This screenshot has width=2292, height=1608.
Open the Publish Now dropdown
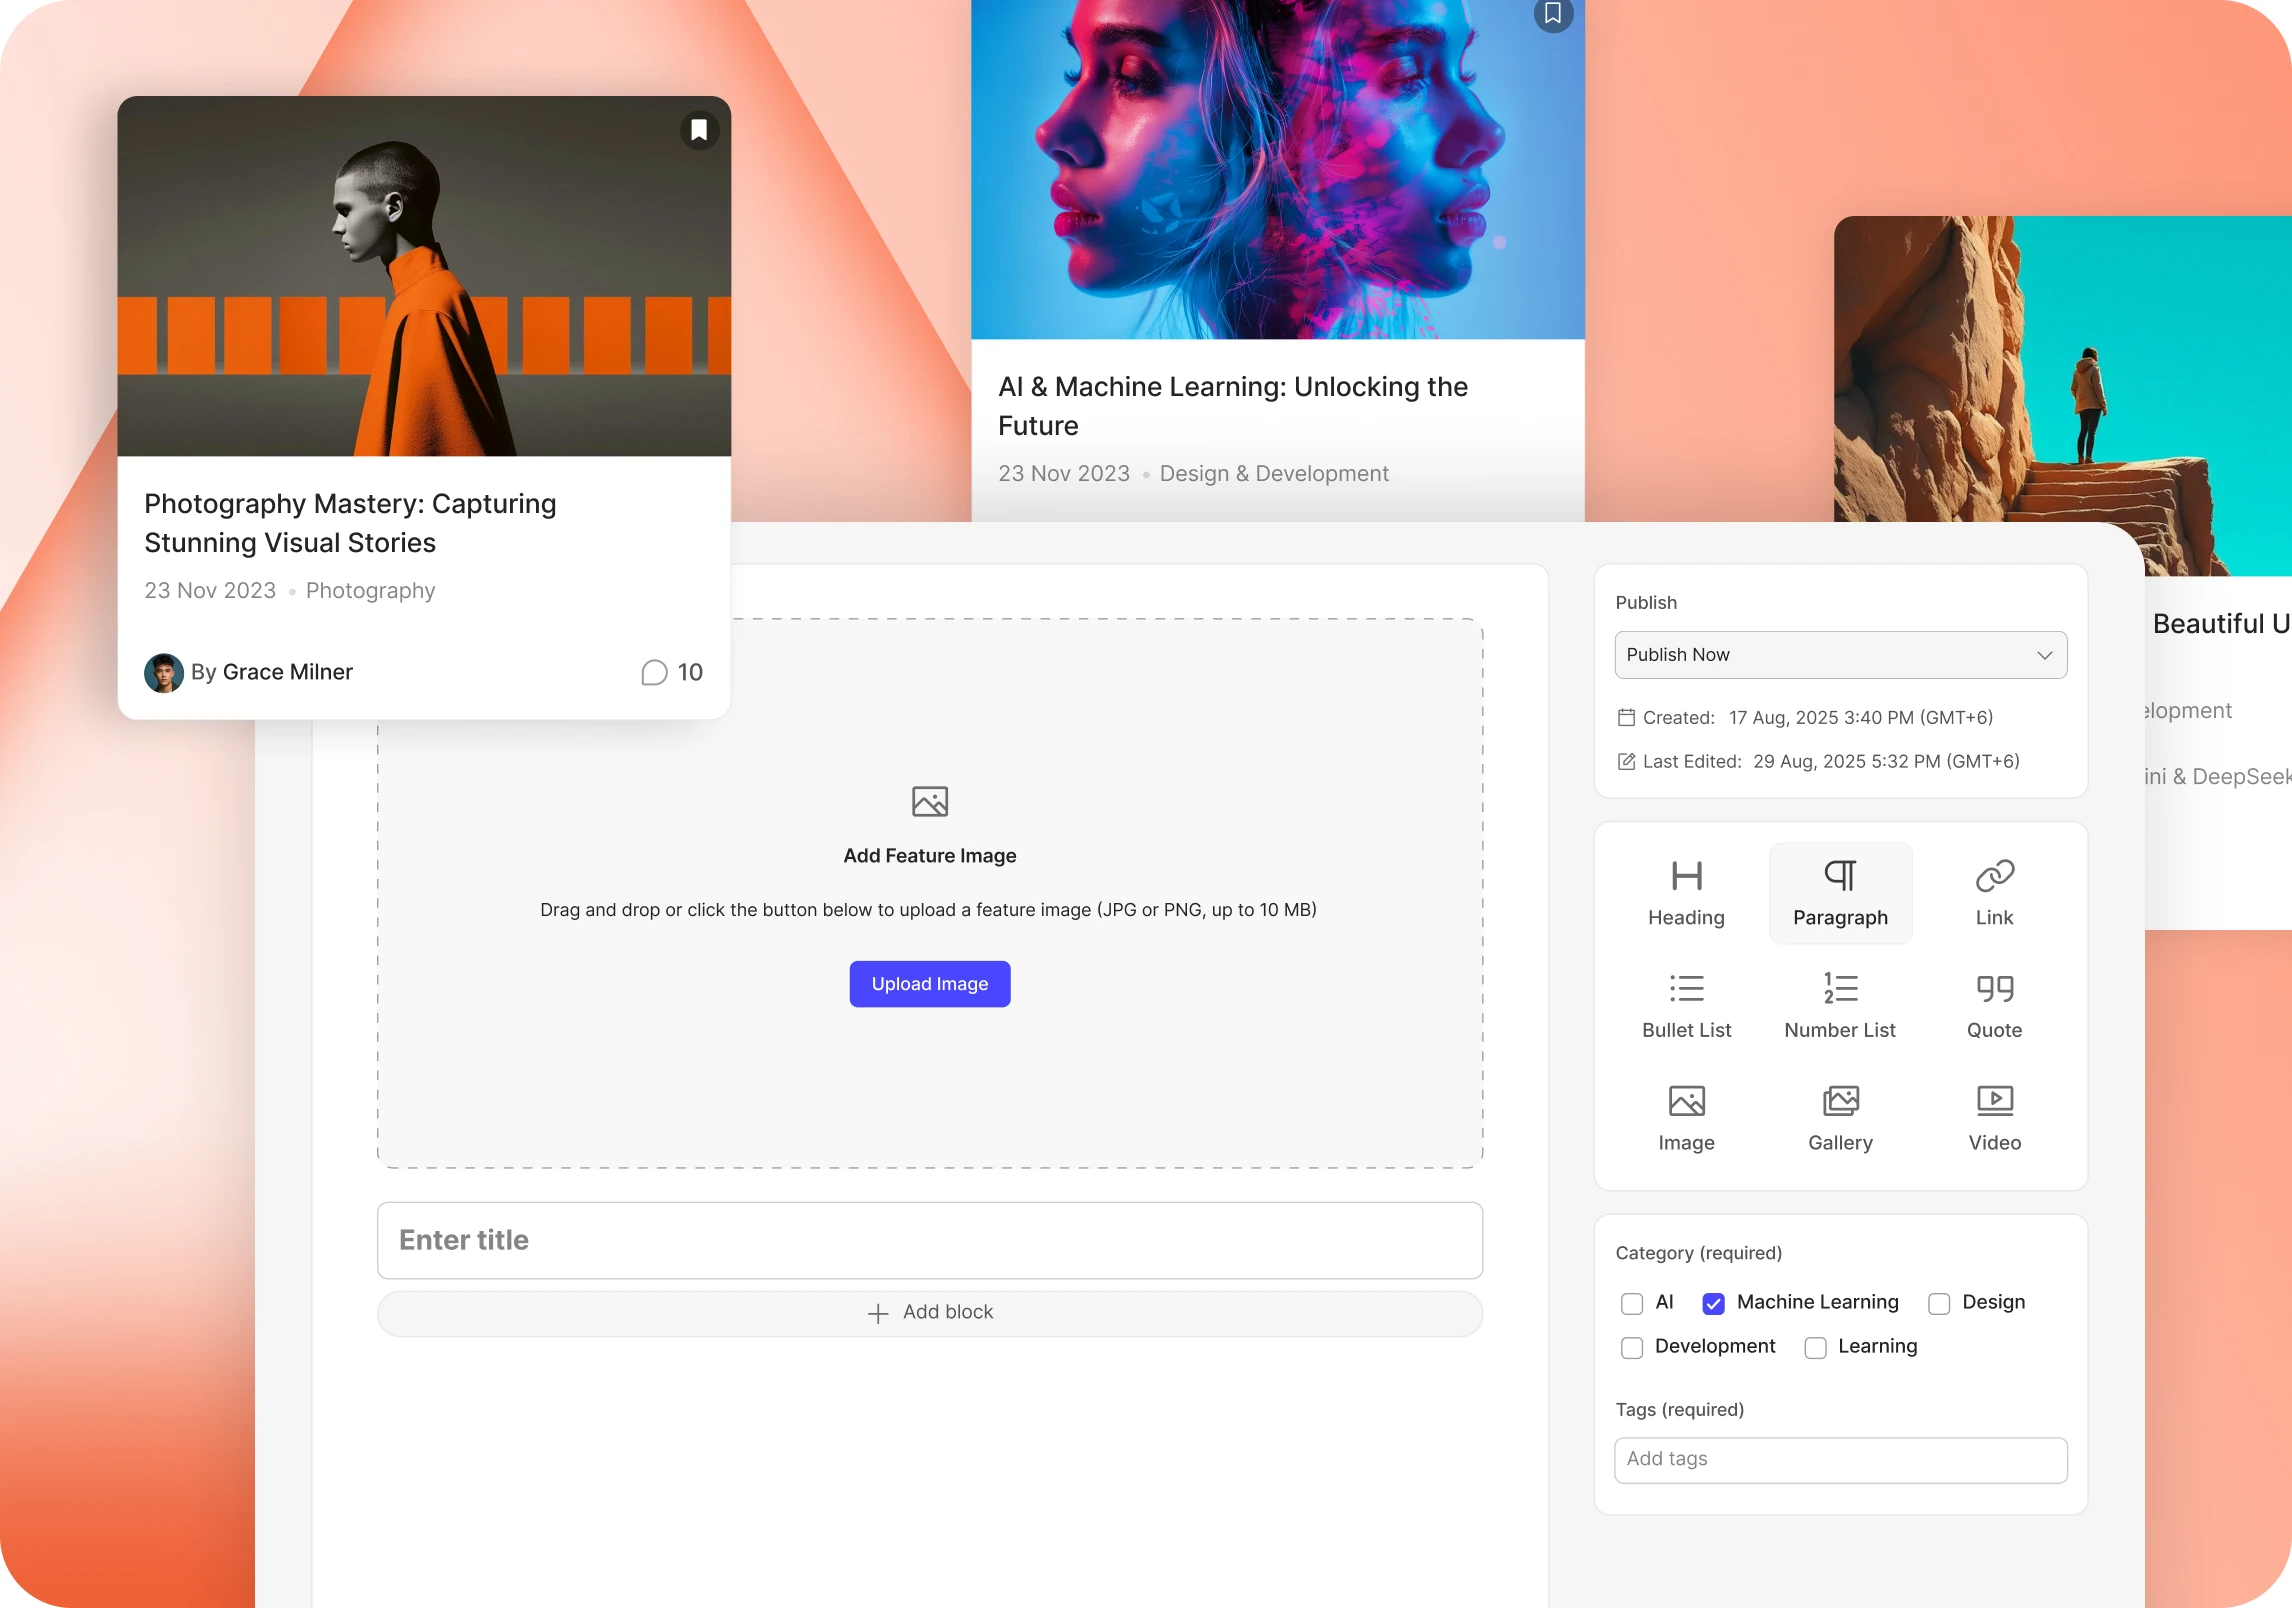coord(1840,655)
